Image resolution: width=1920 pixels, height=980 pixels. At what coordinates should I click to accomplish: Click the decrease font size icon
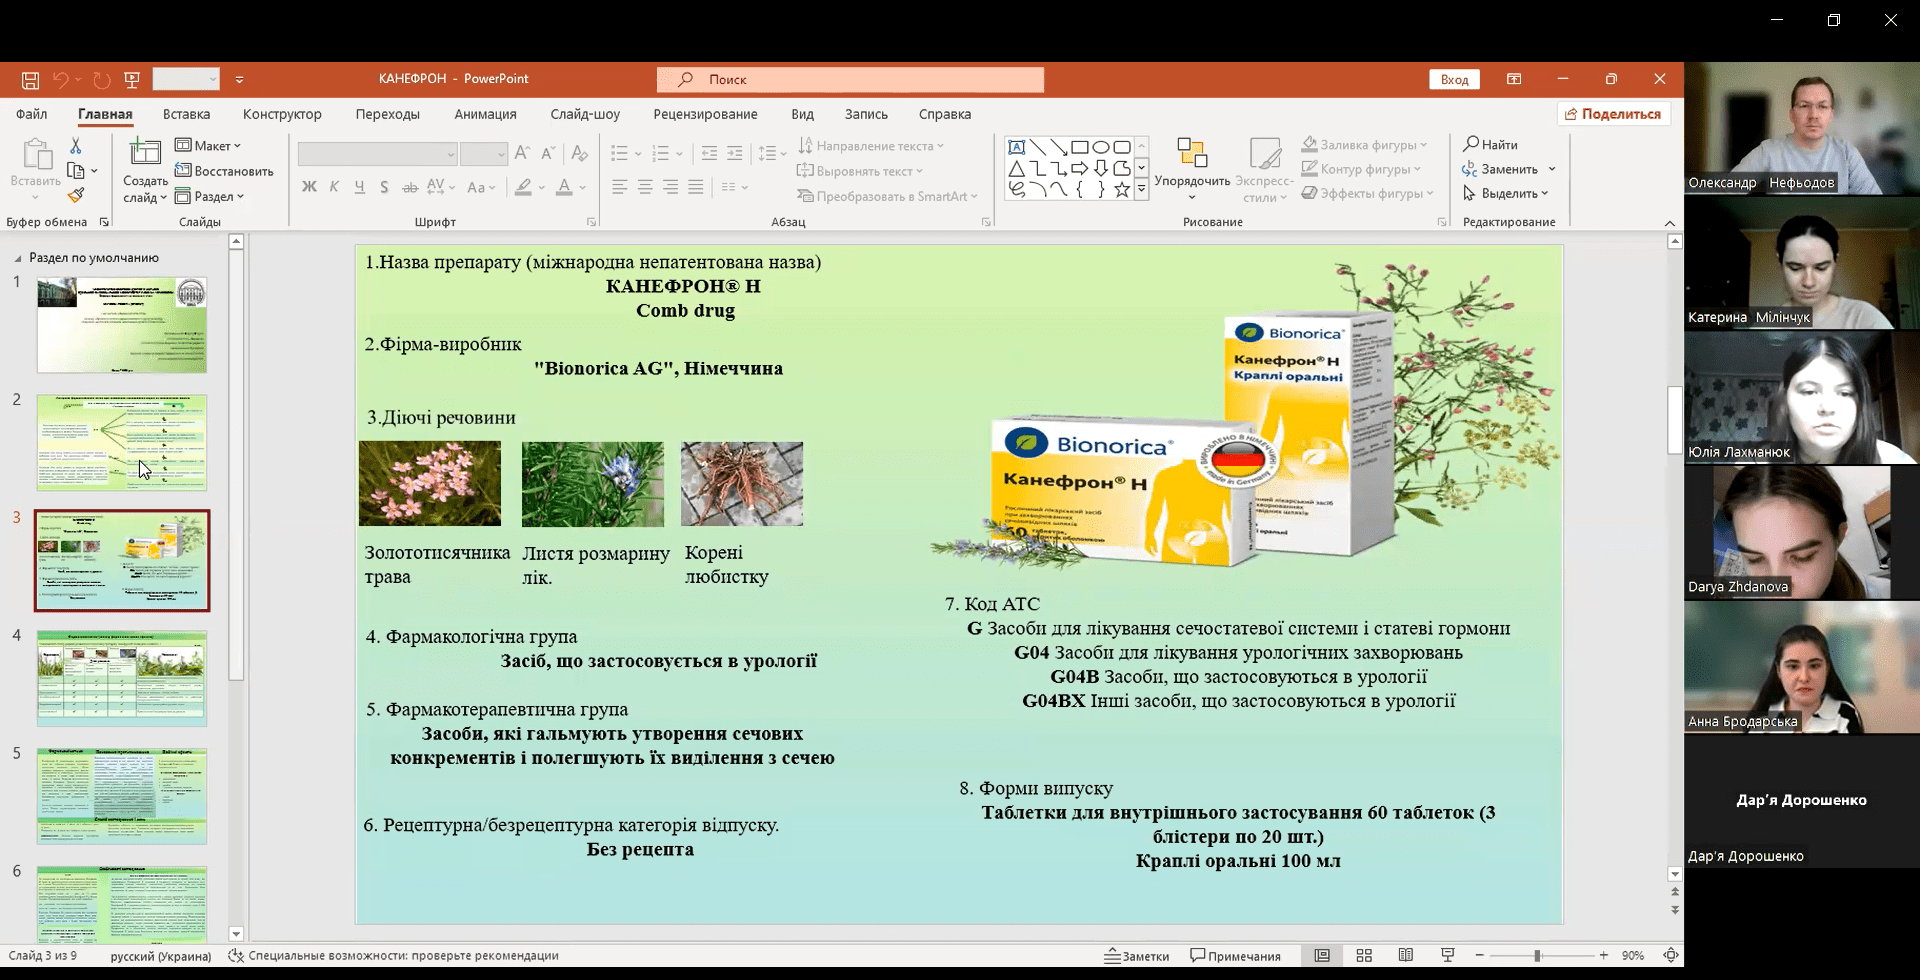tap(547, 153)
